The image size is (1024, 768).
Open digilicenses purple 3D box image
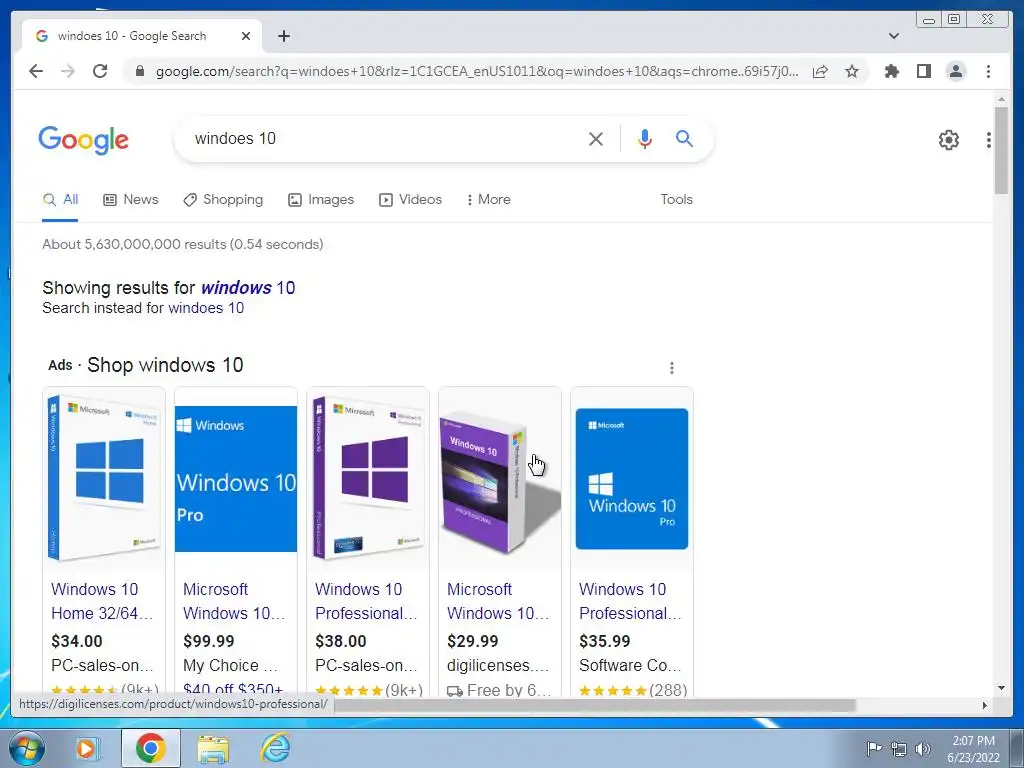[x=500, y=479]
